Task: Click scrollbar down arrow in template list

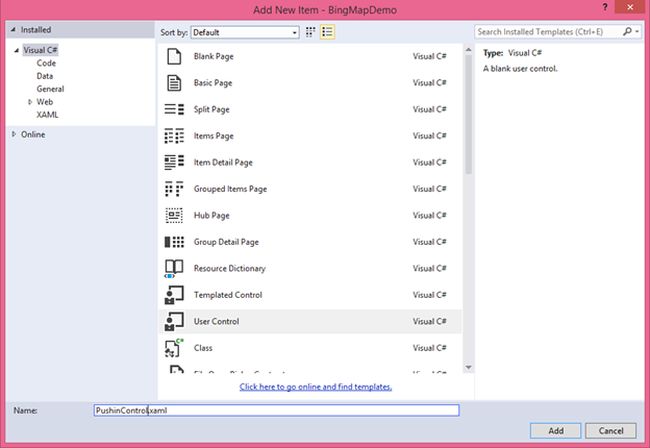Action: 468,367
